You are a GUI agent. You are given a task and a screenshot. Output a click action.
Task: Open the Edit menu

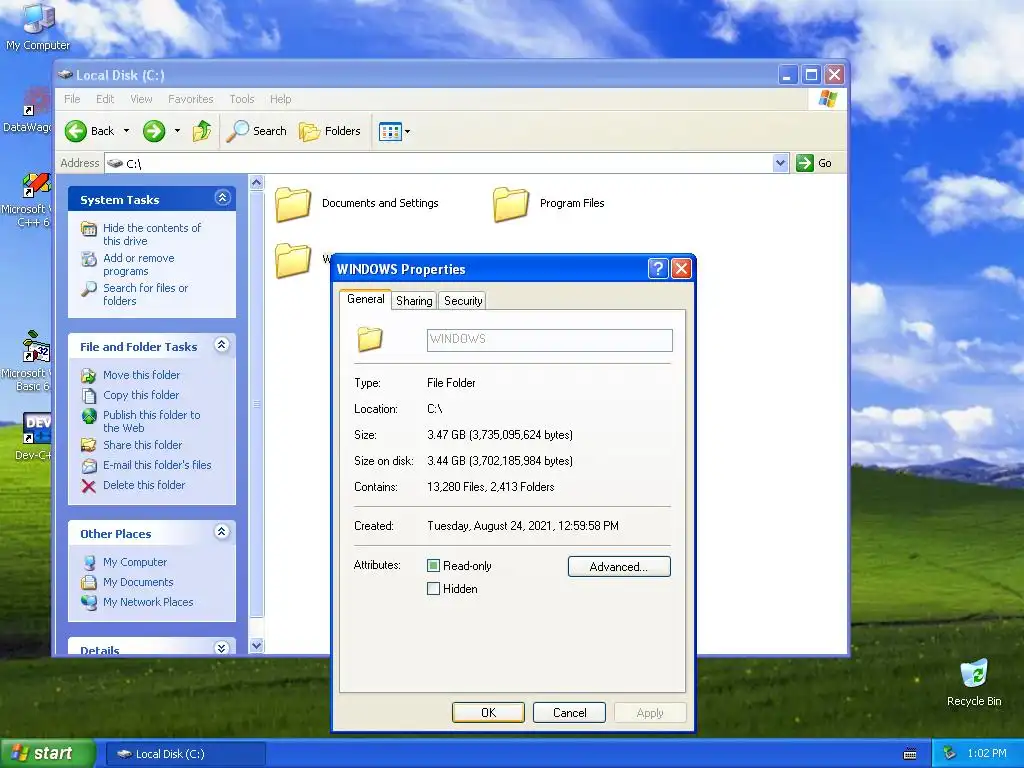[x=105, y=99]
